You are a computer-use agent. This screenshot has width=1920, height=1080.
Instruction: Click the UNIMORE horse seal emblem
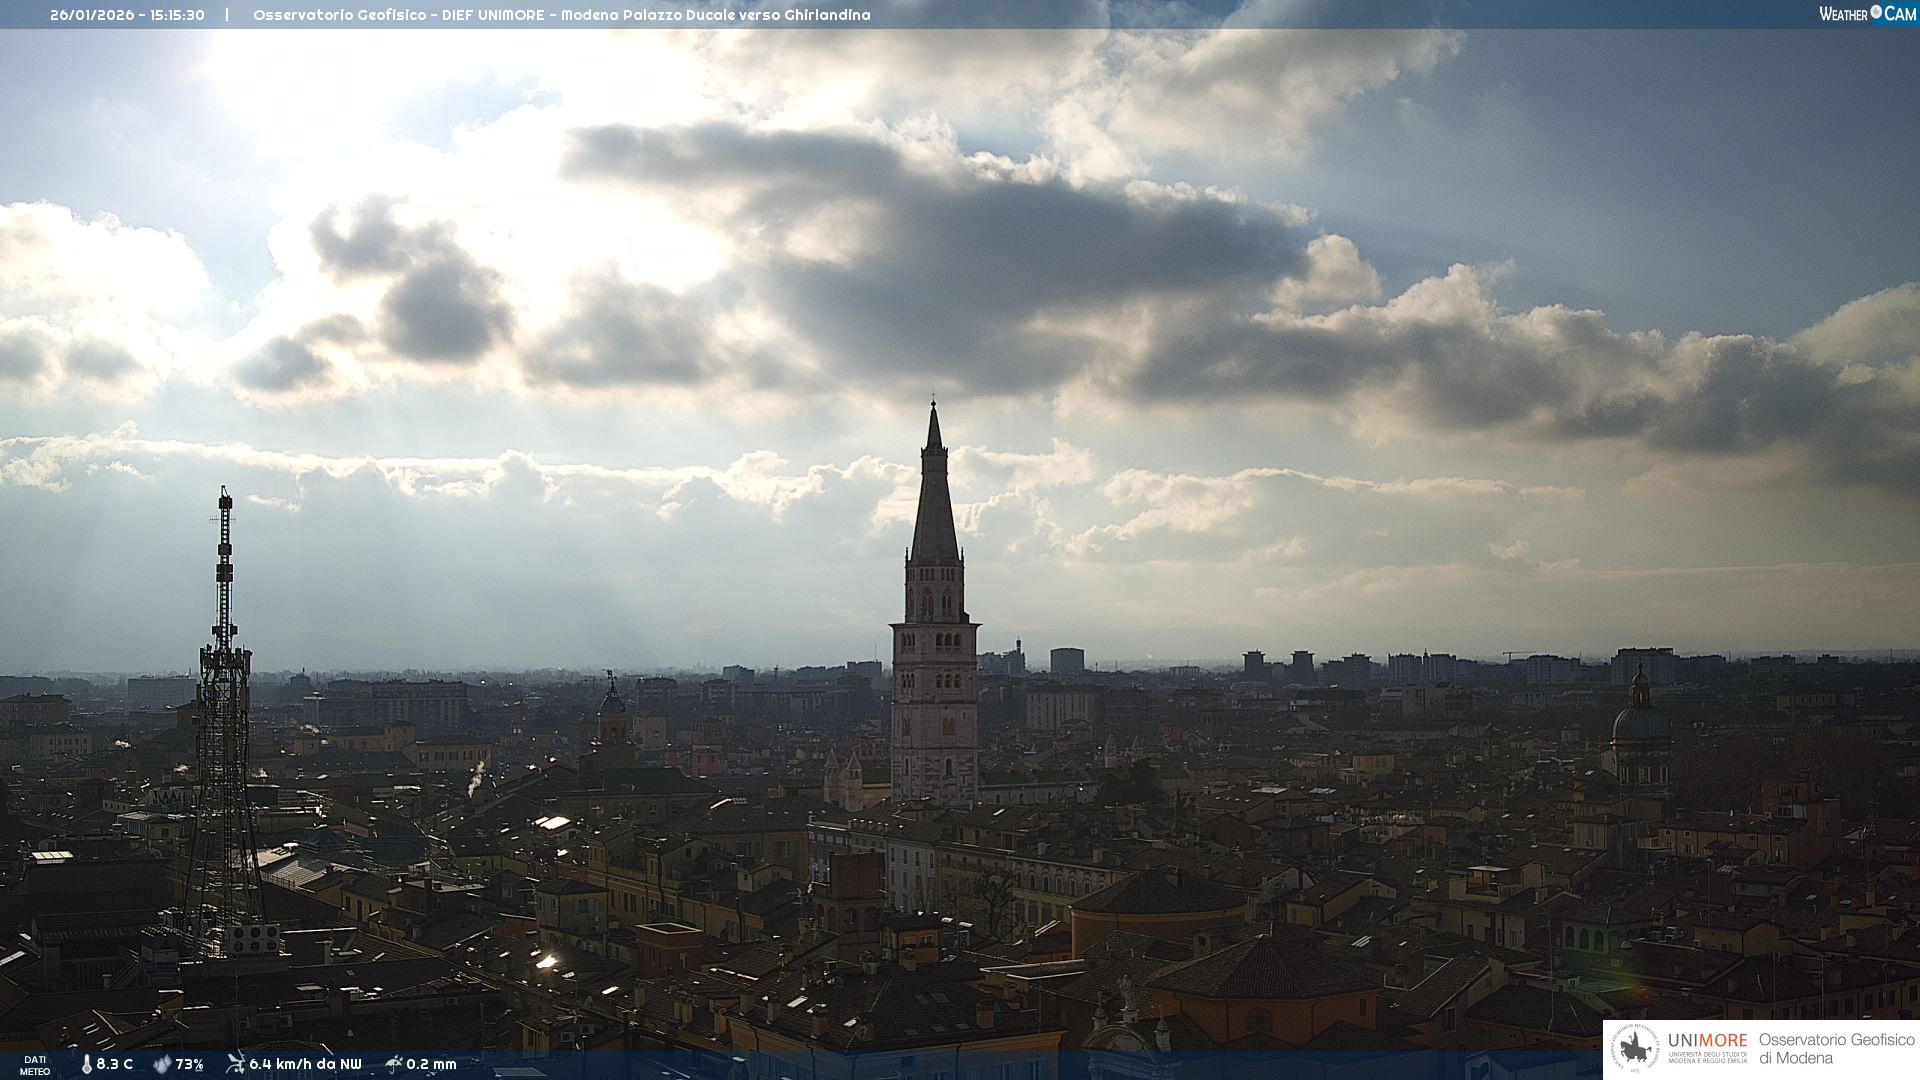pos(1635,1049)
